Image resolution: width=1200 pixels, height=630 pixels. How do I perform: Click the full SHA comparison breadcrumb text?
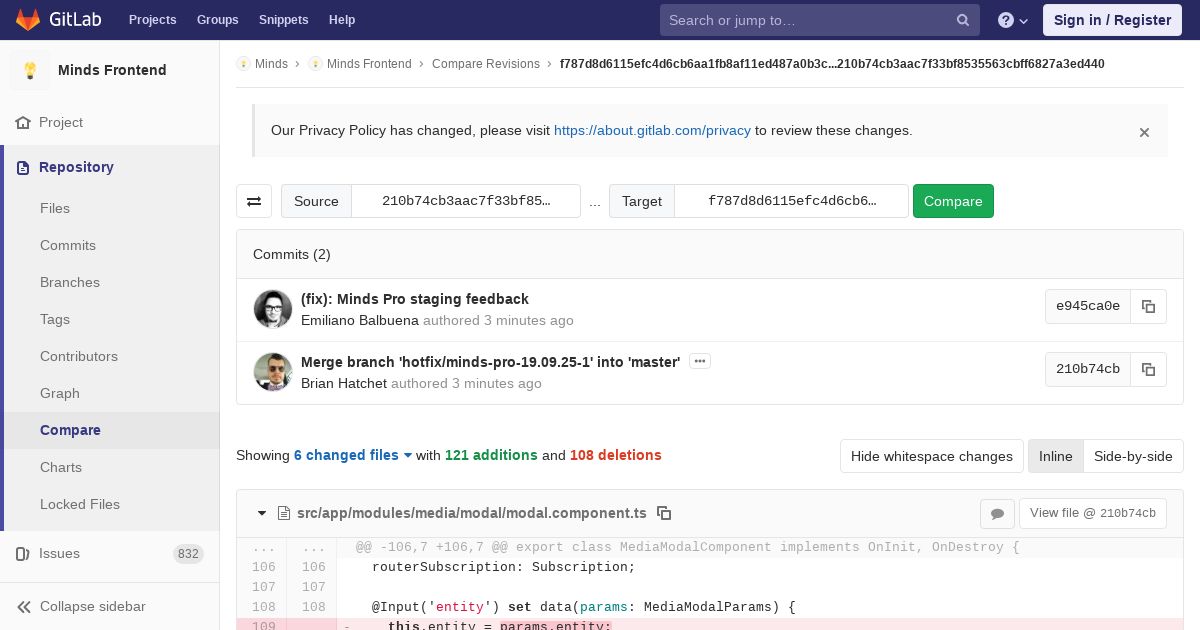click(x=832, y=64)
